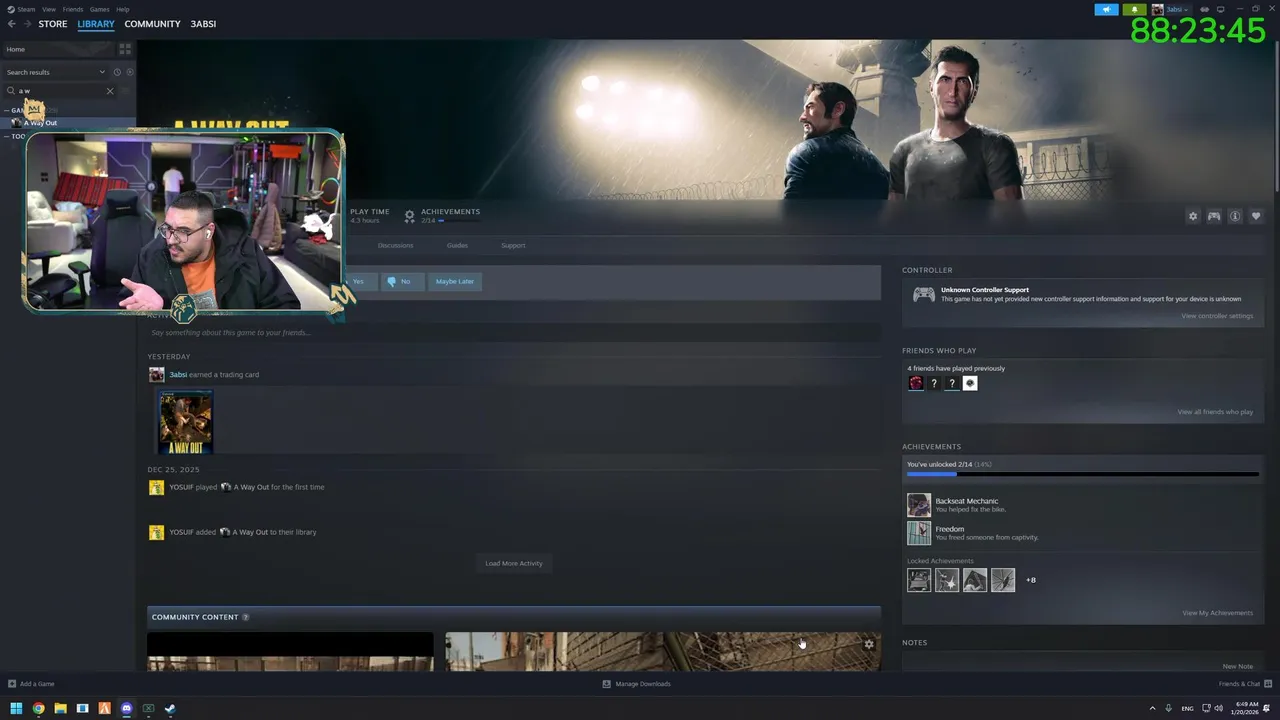
Task: Open Discord from the taskbar
Action: [126, 708]
